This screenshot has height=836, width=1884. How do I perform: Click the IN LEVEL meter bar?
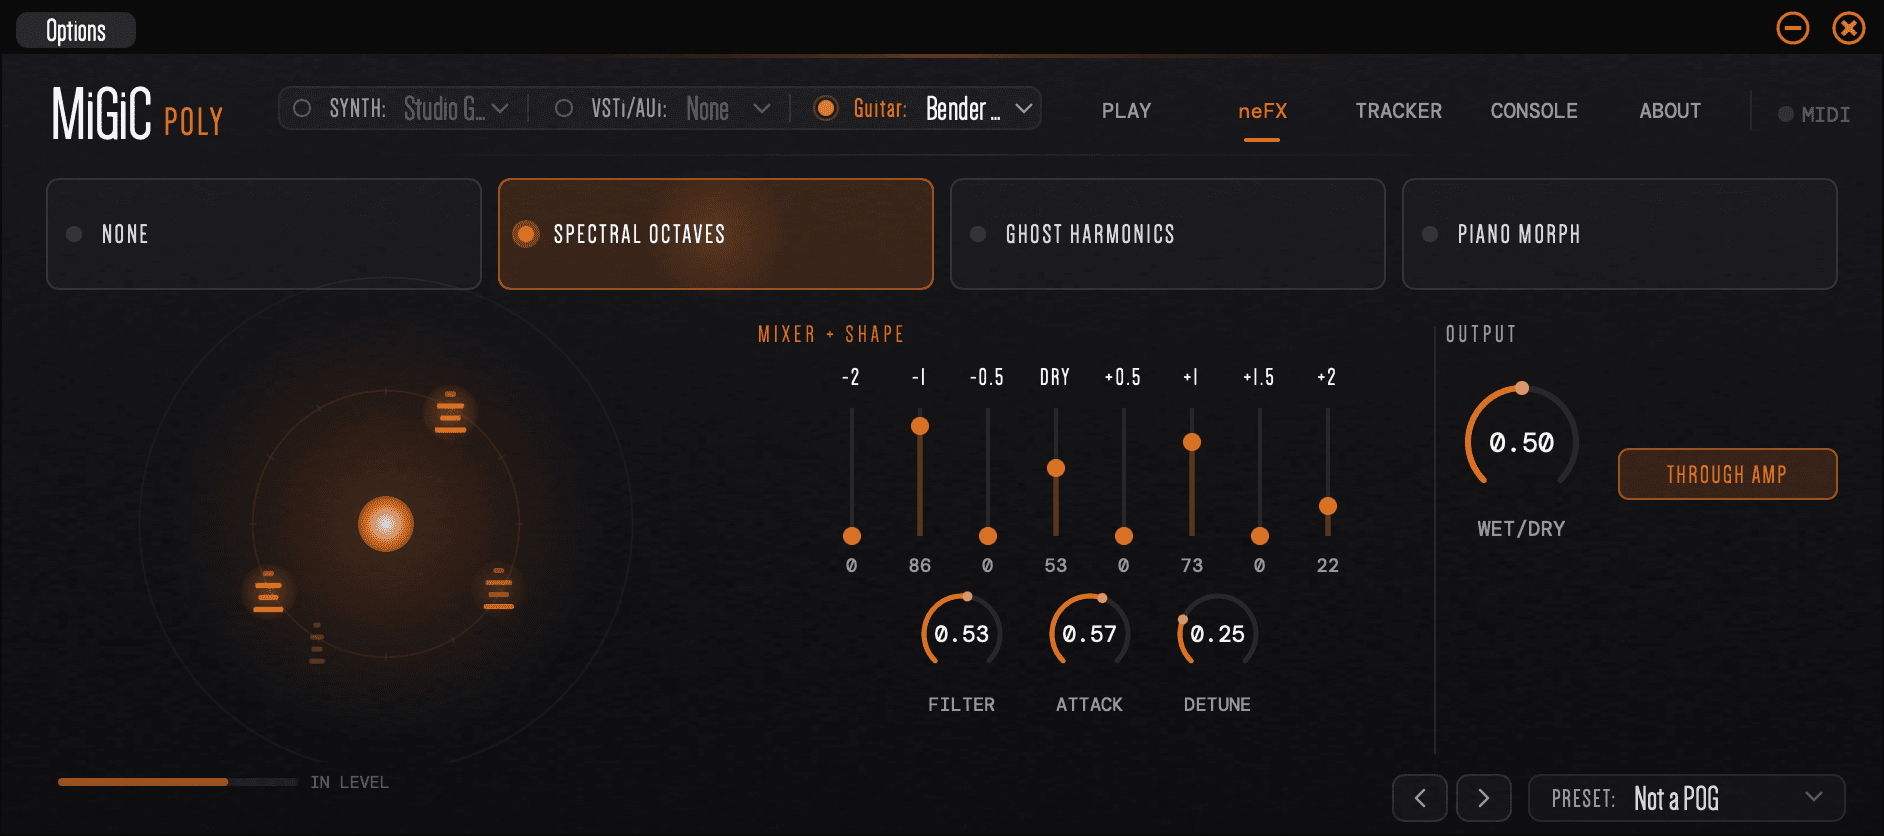pos(177,782)
